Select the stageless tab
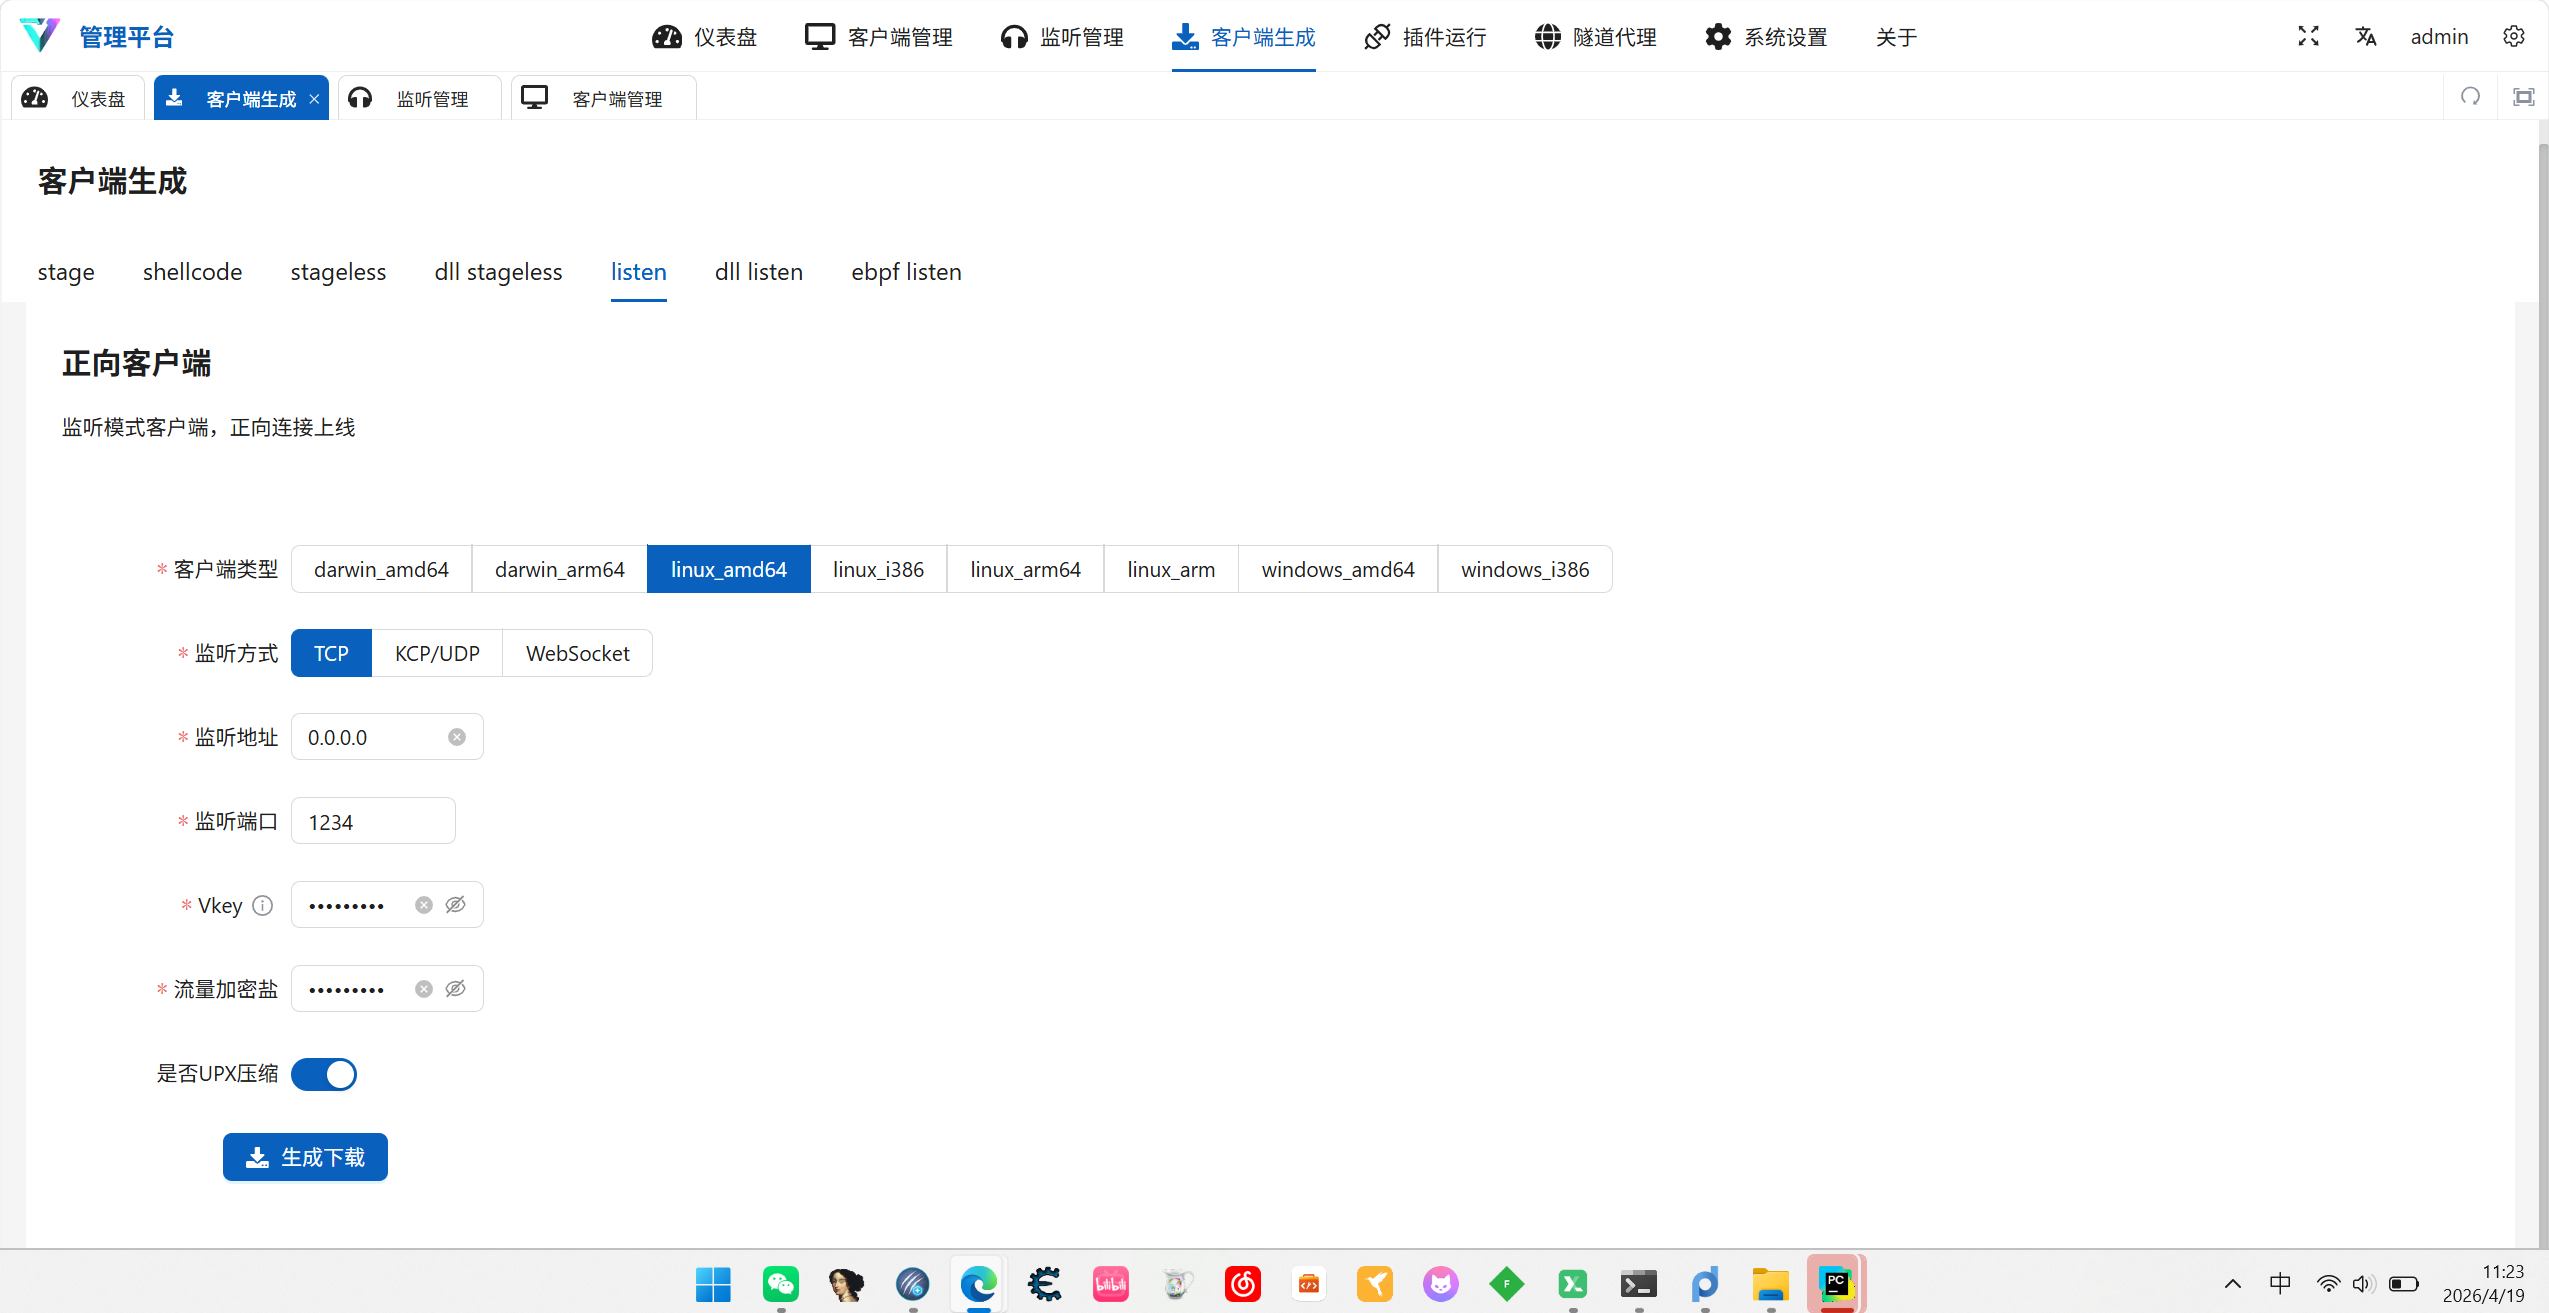Screen dimensions: 2549x1313 pyautogui.click(x=338, y=272)
